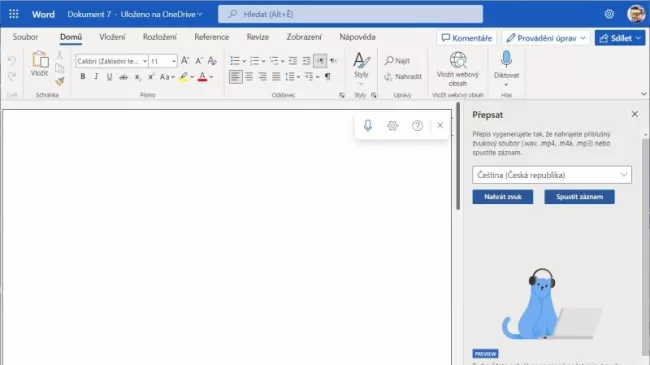The width and height of the screenshot is (650, 365).
Task: Toggle italic formatting
Action: (x=96, y=77)
